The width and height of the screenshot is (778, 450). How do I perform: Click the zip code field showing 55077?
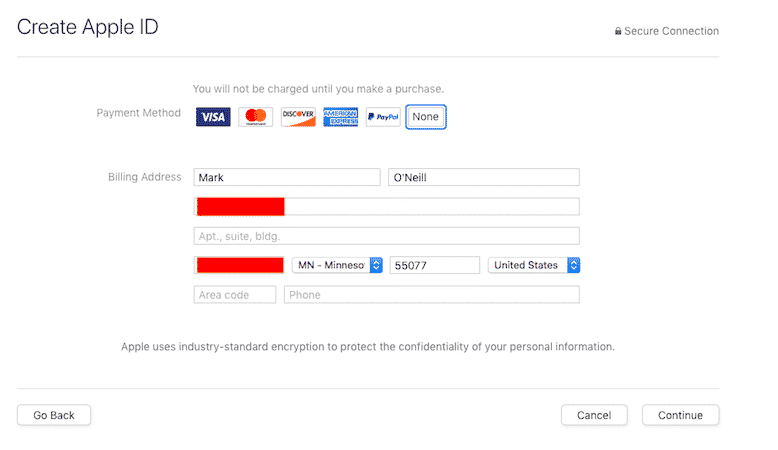(434, 265)
